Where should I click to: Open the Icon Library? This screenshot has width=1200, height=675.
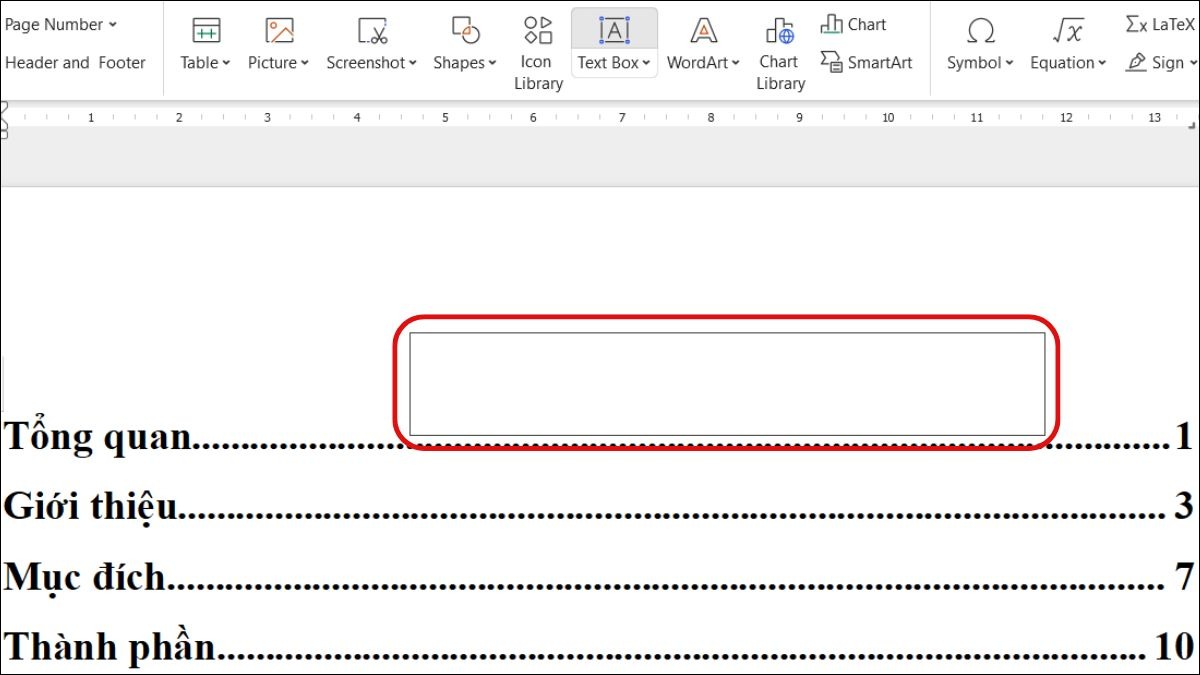pos(538,52)
